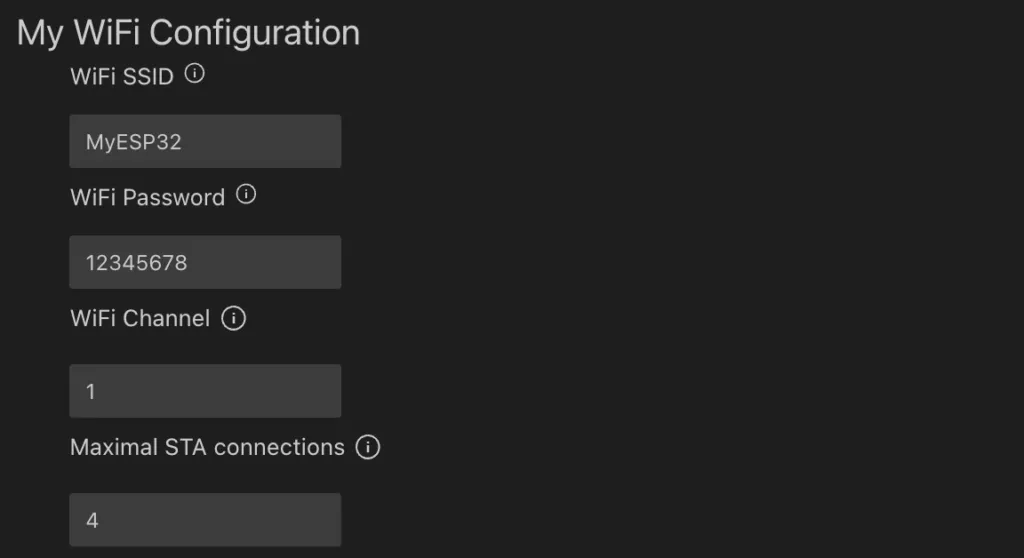
Task: Click the blank right side of channel field
Action: 260,391
